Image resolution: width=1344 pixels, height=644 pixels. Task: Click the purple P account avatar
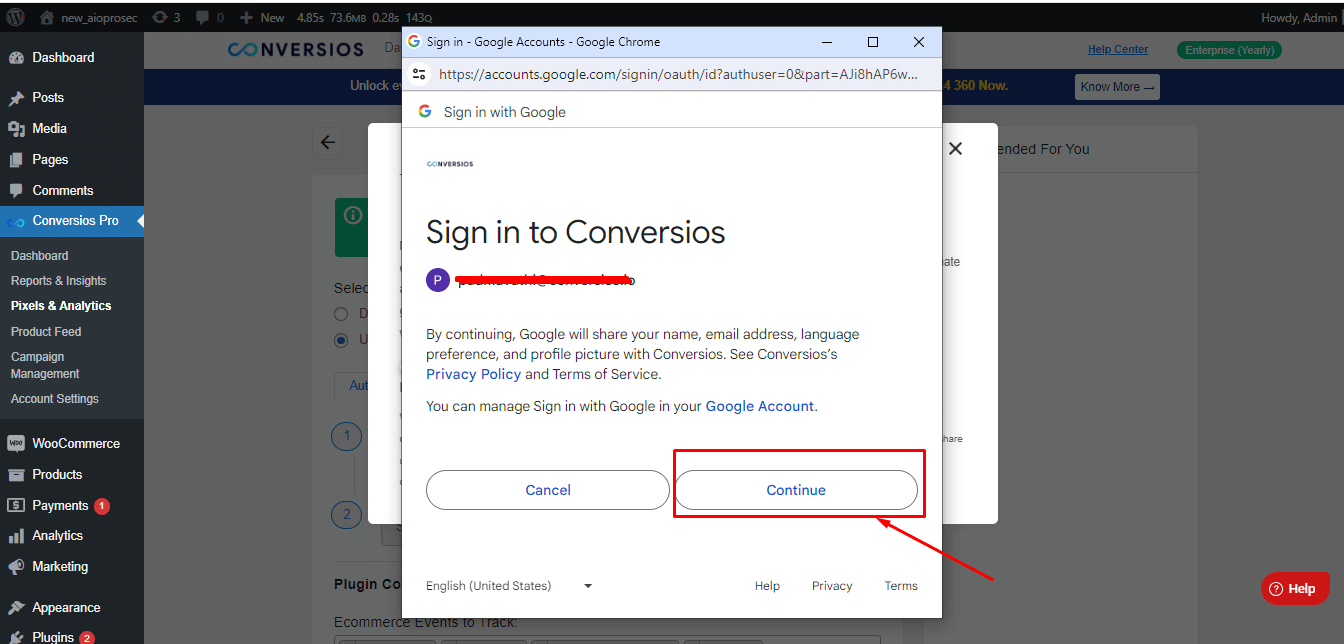pos(437,280)
